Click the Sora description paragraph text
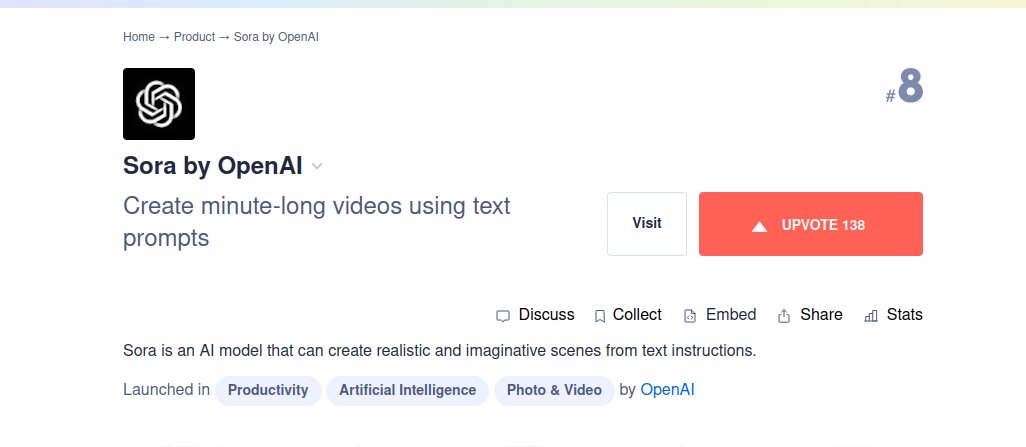 439,351
